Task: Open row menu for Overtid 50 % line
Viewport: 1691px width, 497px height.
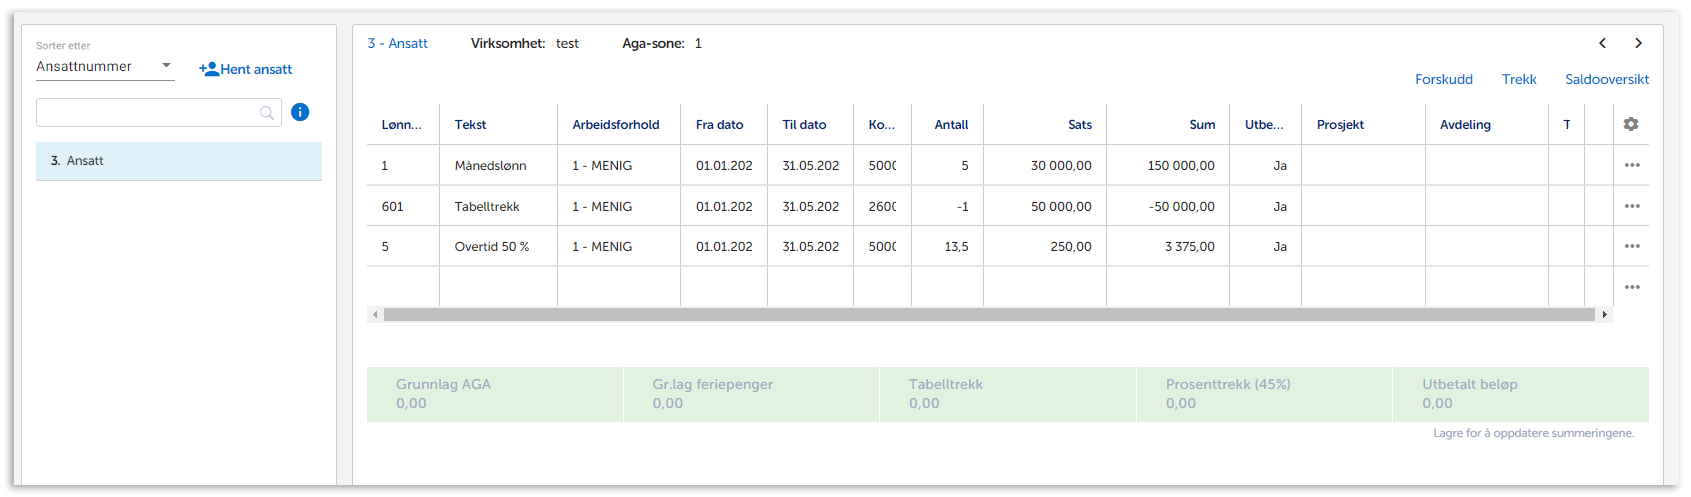Action: tap(1632, 246)
